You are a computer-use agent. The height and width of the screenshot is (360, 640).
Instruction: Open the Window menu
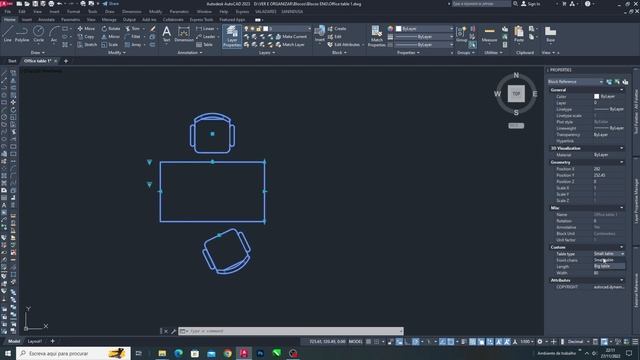coord(204,12)
